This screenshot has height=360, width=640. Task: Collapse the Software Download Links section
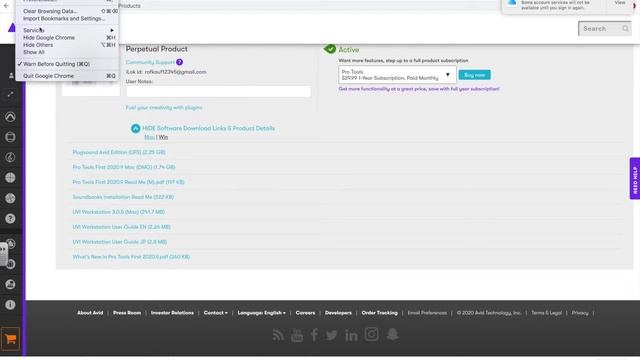click(136, 129)
